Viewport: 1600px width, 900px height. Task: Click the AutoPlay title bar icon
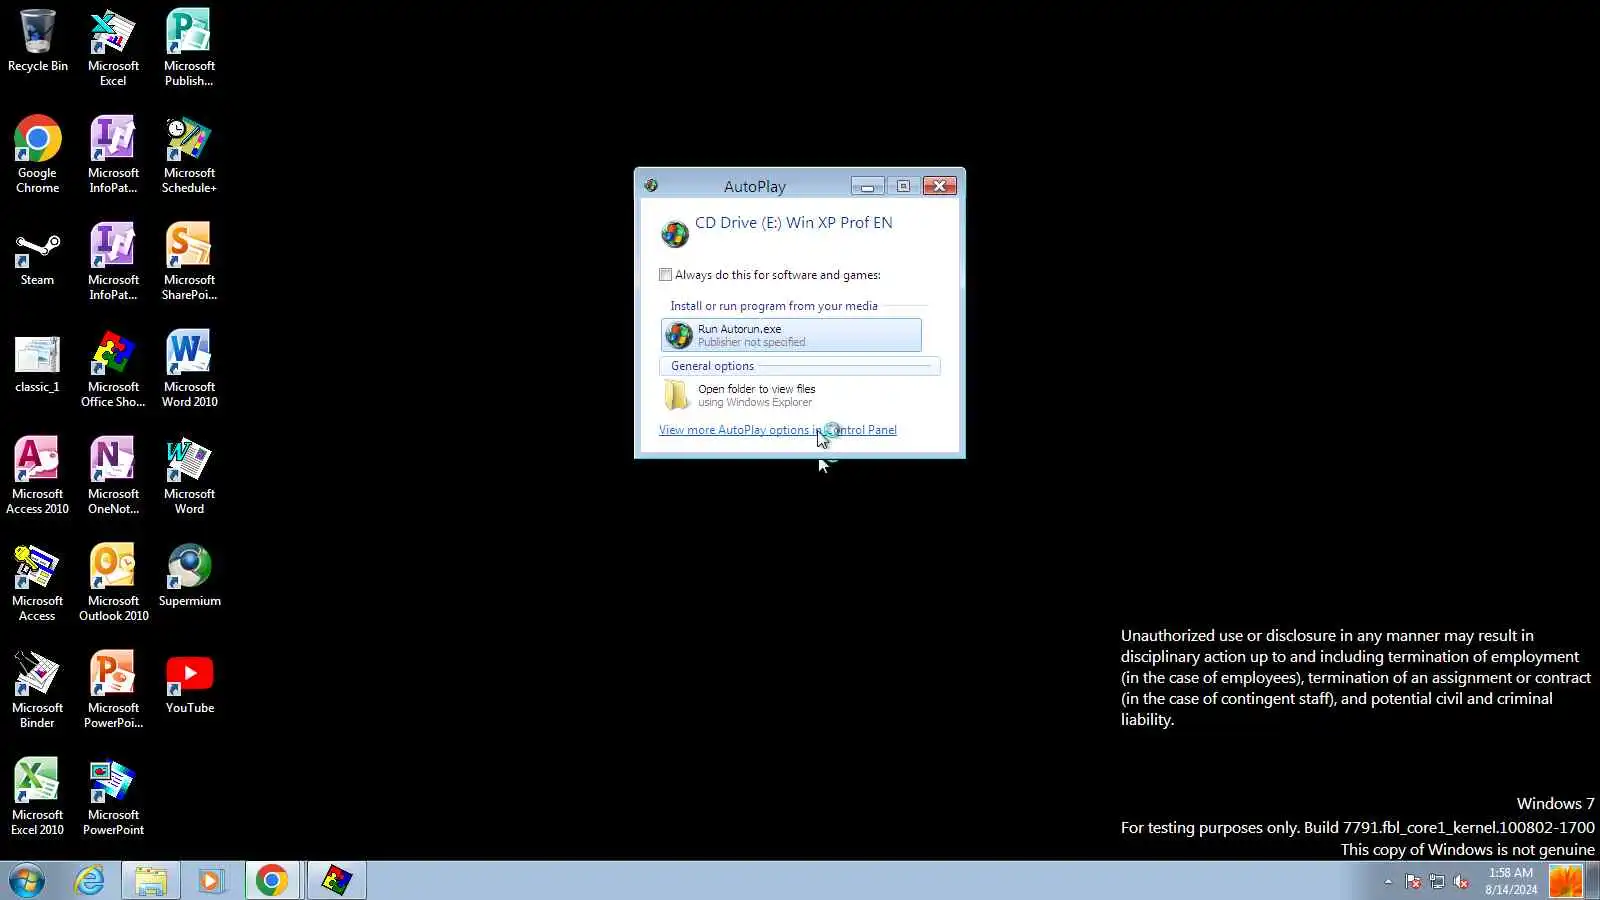(x=651, y=186)
